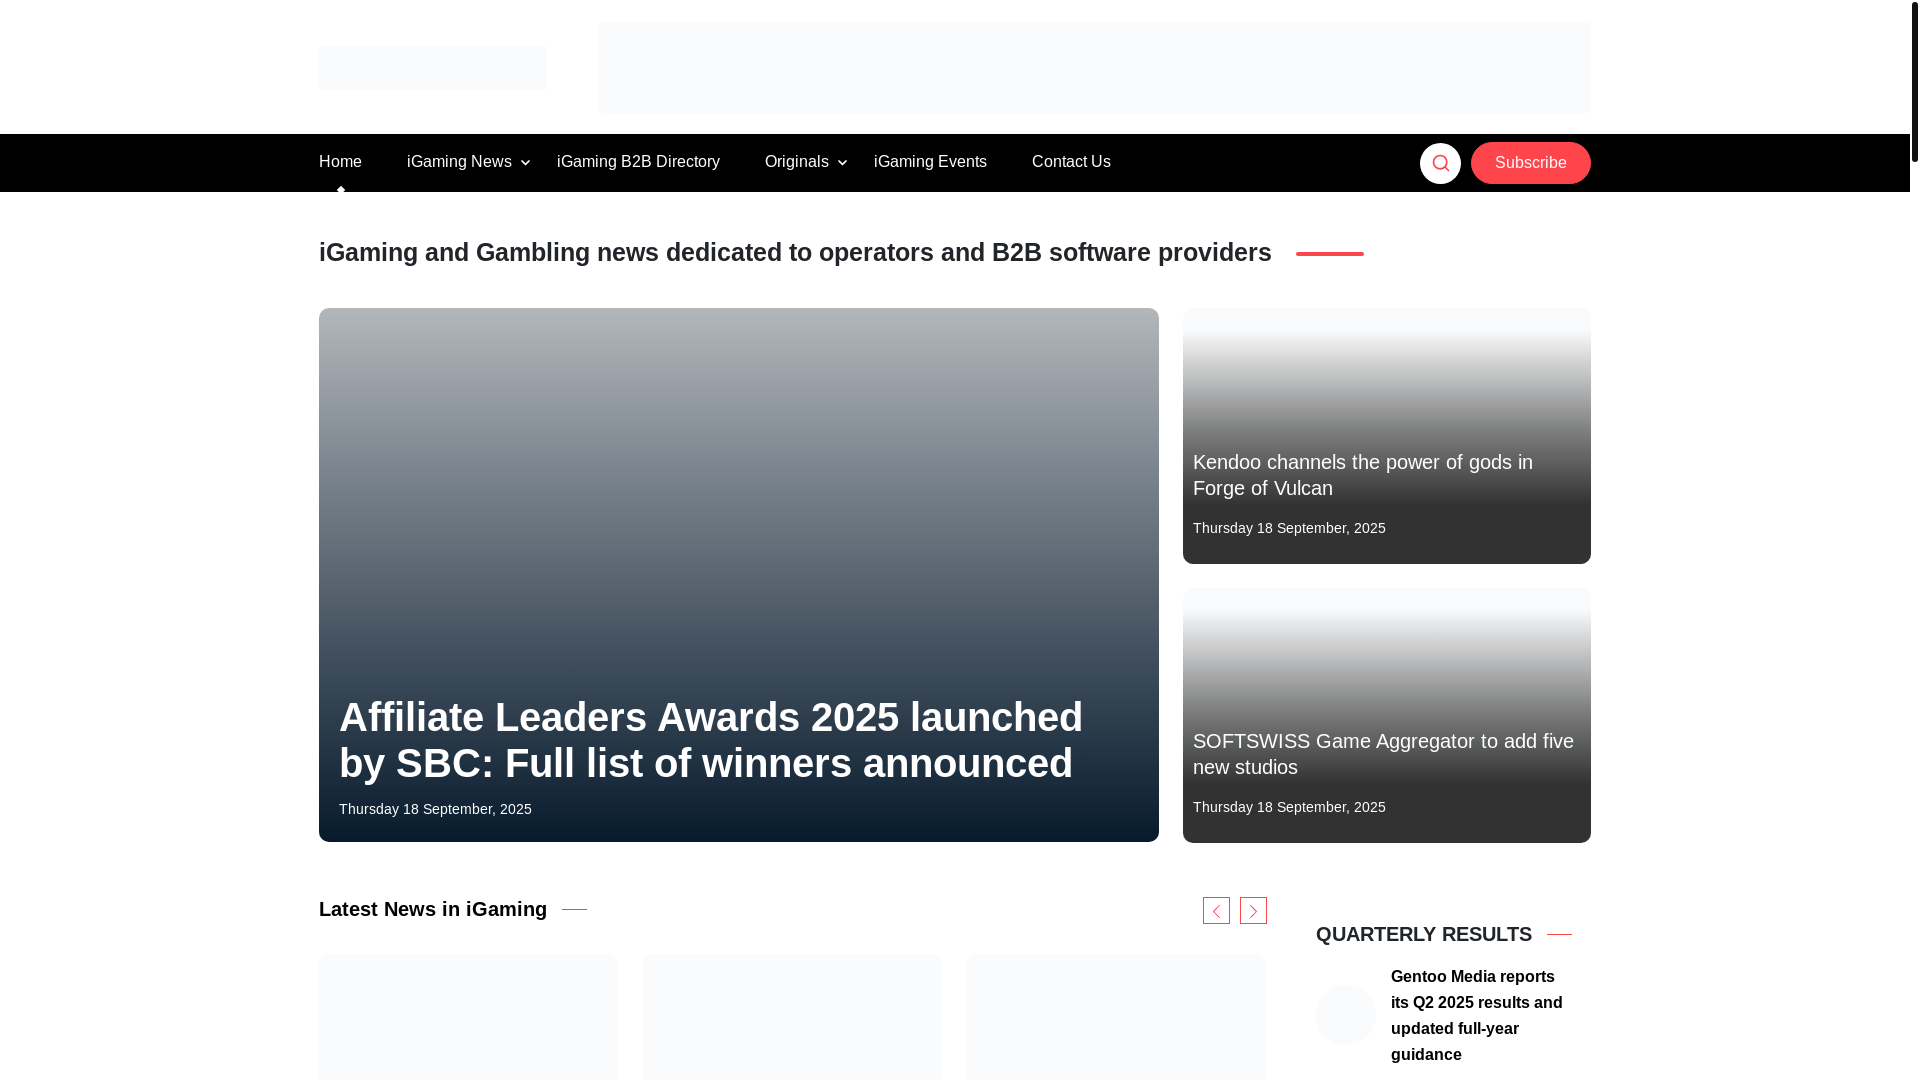
Task: Click the Subscribe button
Action: [1530, 163]
